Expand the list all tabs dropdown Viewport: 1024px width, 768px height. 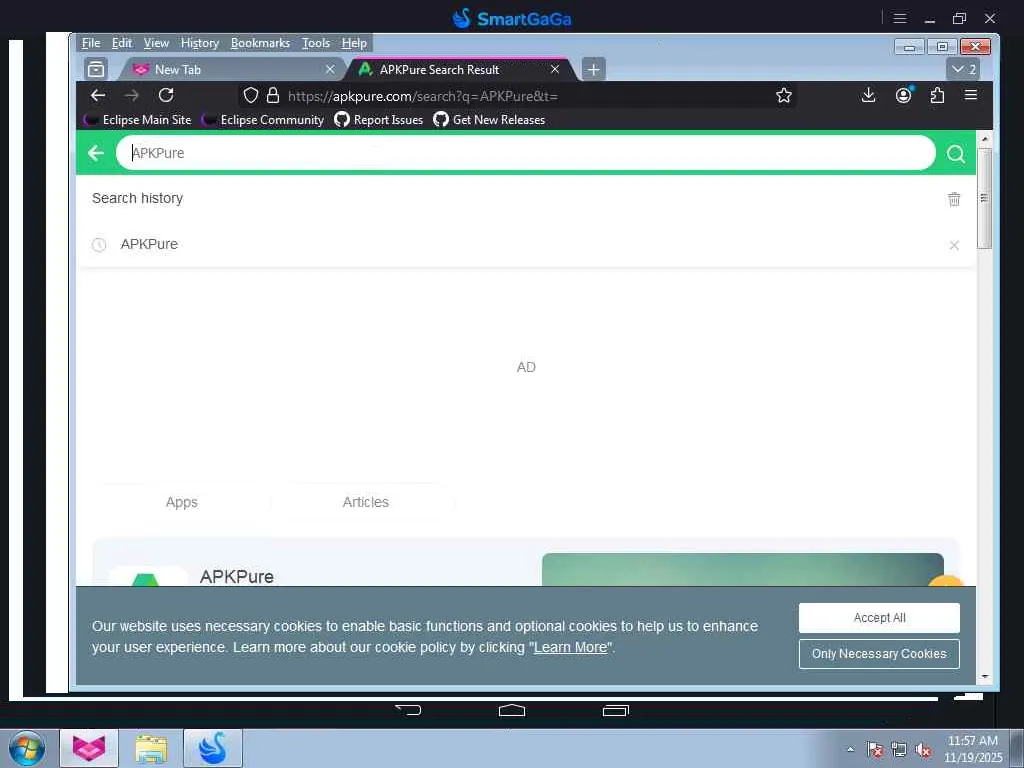click(963, 69)
